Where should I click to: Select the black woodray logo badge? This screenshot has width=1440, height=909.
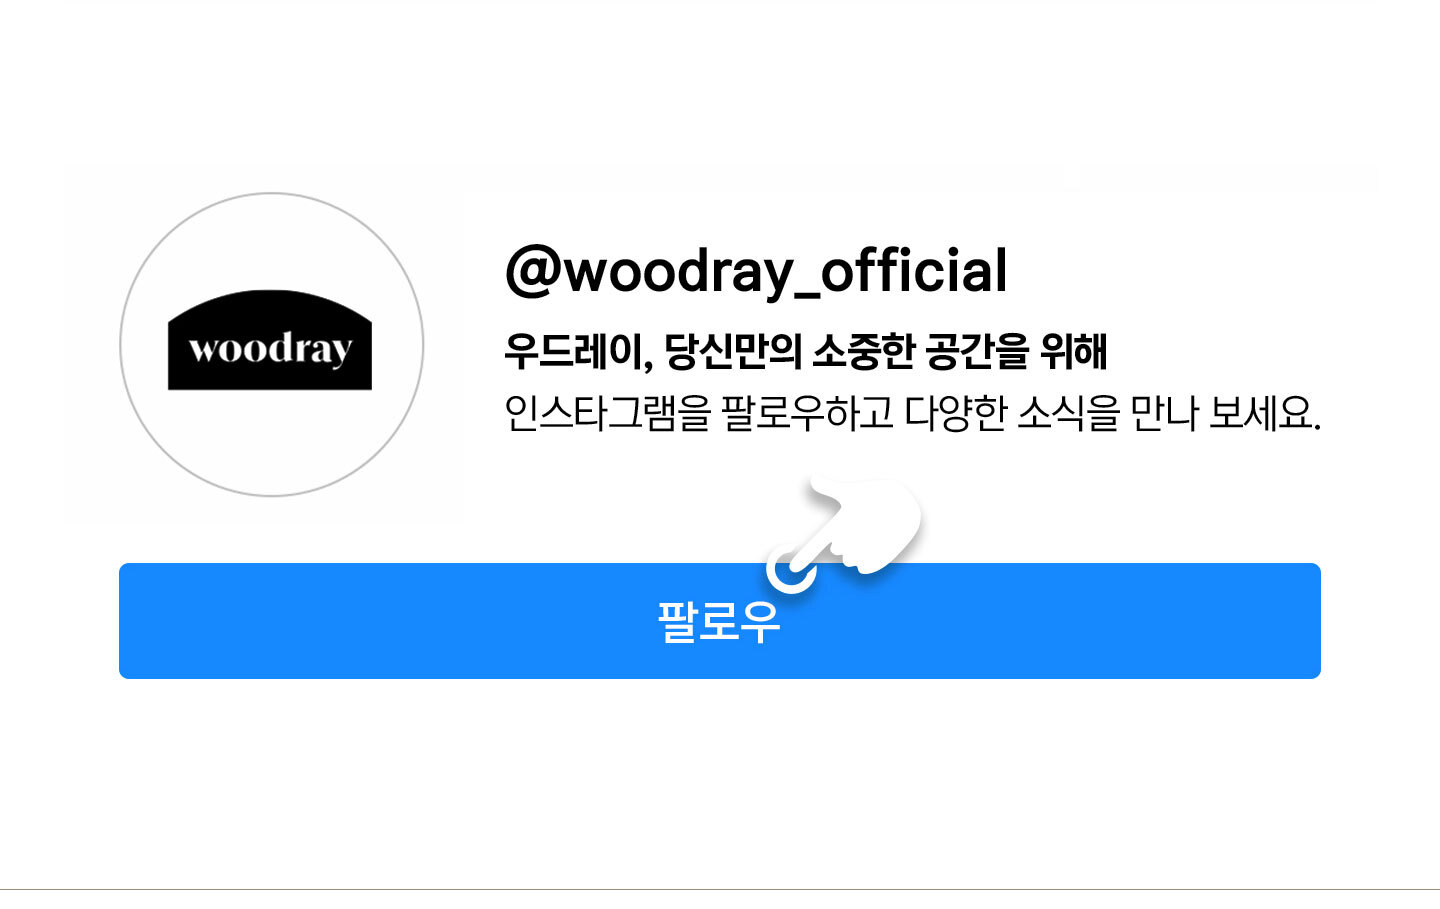click(x=270, y=340)
